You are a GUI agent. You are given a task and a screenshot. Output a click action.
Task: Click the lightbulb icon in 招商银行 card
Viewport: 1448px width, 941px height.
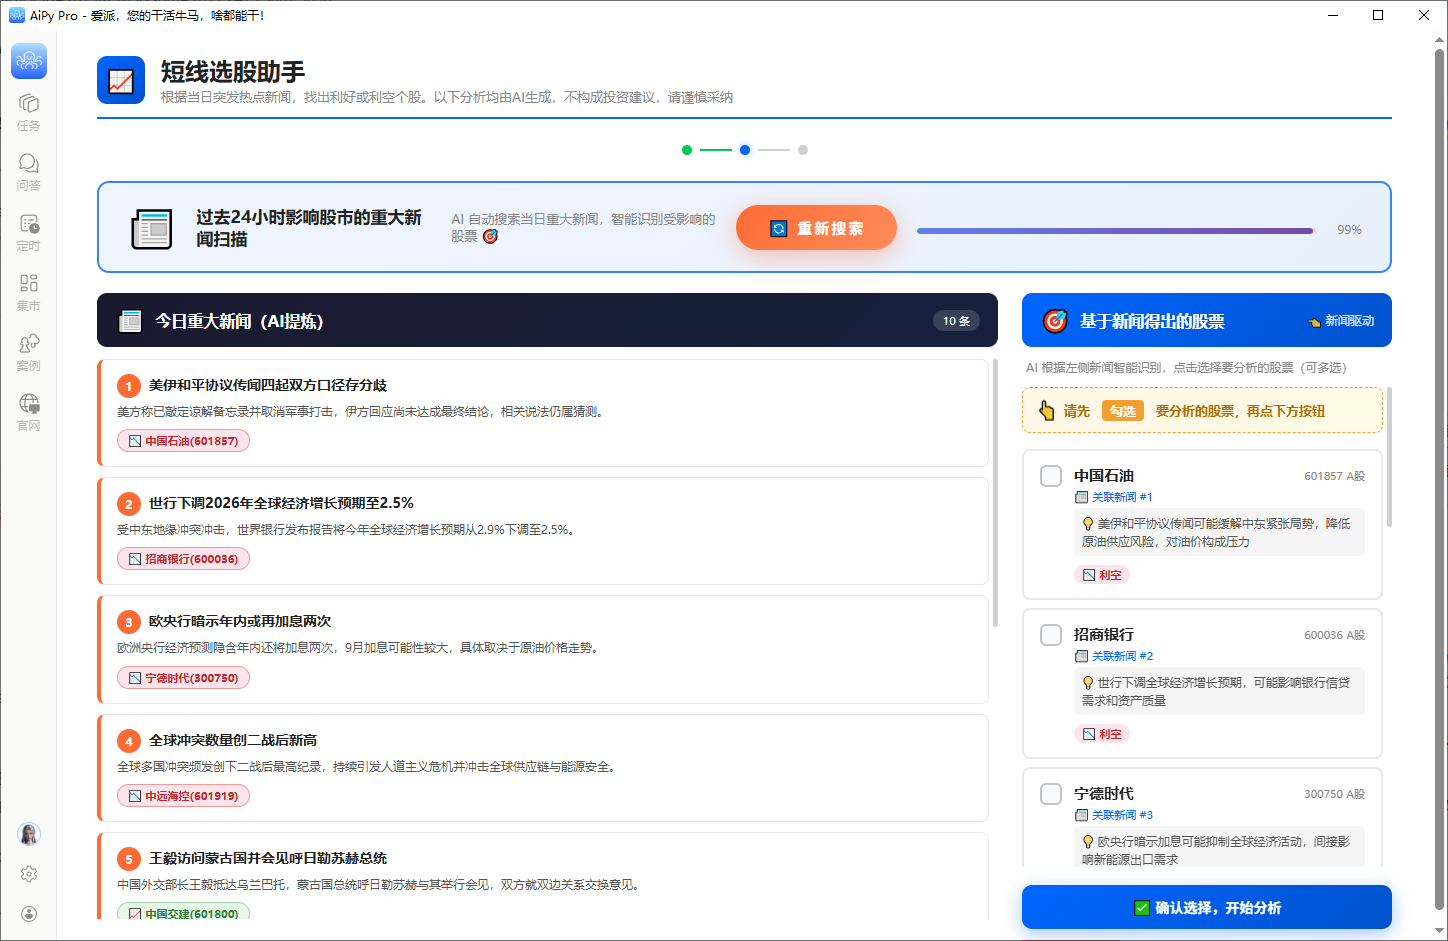point(1088,683)
